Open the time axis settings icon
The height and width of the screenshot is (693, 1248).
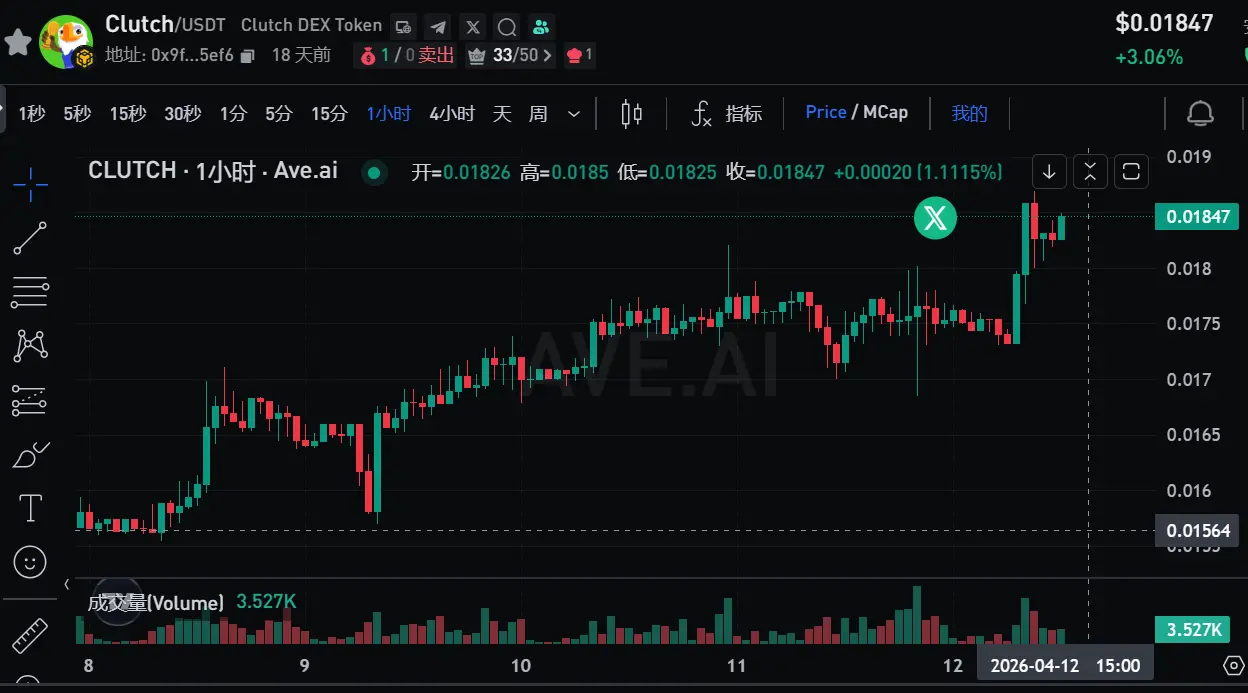point(1234,666)
